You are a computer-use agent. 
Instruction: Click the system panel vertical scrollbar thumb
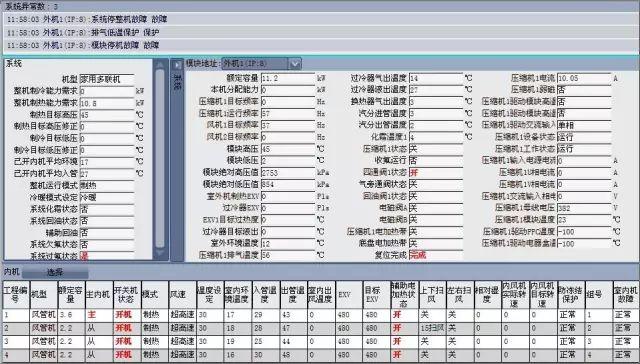[x=160, y=158]
